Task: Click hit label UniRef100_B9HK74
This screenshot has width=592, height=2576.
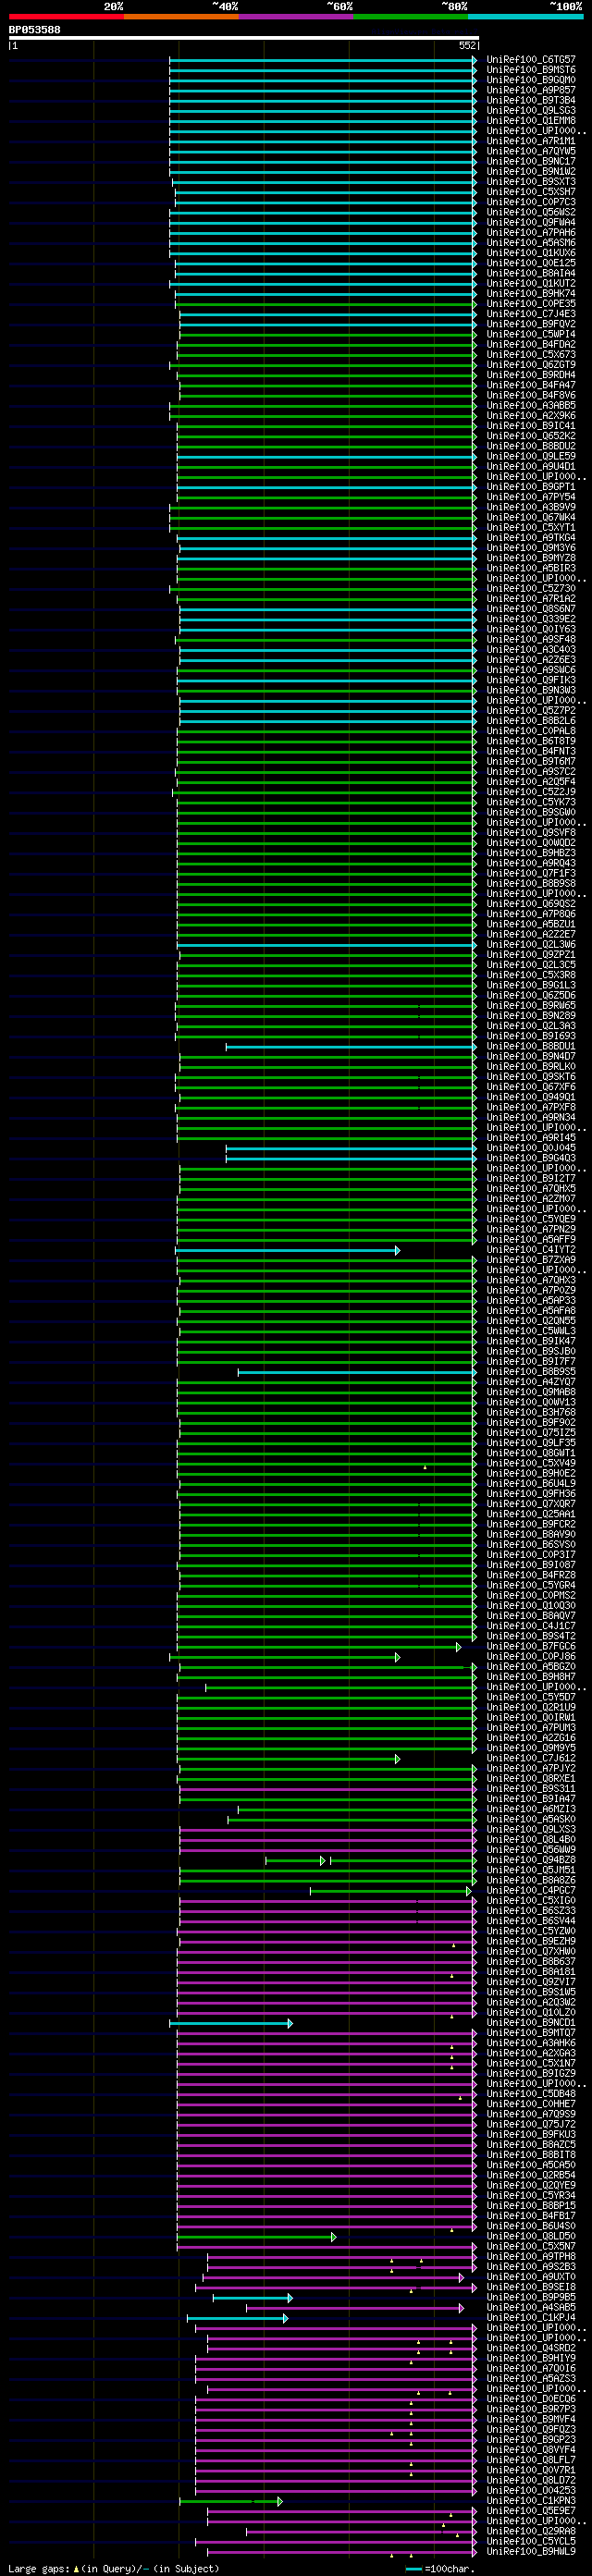Action: coord(531,294)
